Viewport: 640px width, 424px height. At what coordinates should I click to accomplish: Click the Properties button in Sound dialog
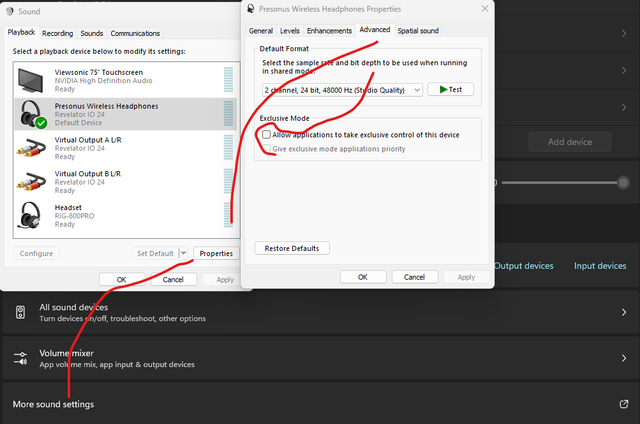point(216,253)
